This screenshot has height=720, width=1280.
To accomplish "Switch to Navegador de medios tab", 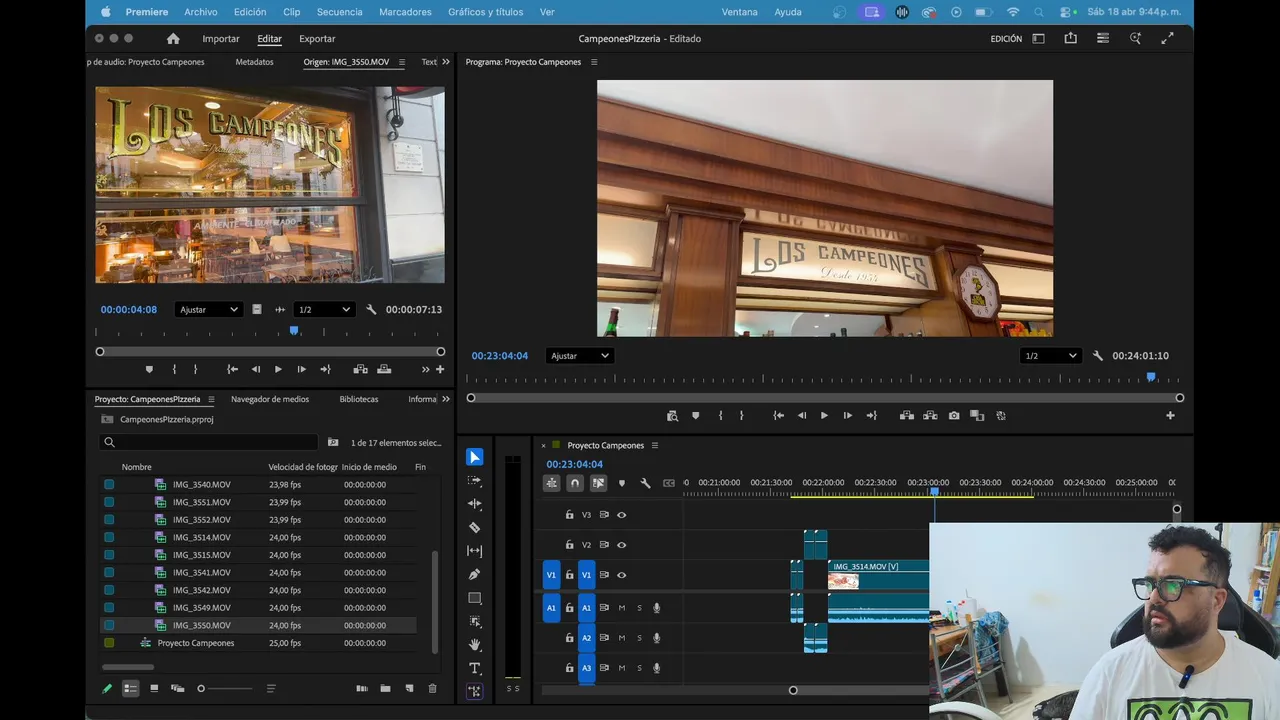I will coord(270,399).
